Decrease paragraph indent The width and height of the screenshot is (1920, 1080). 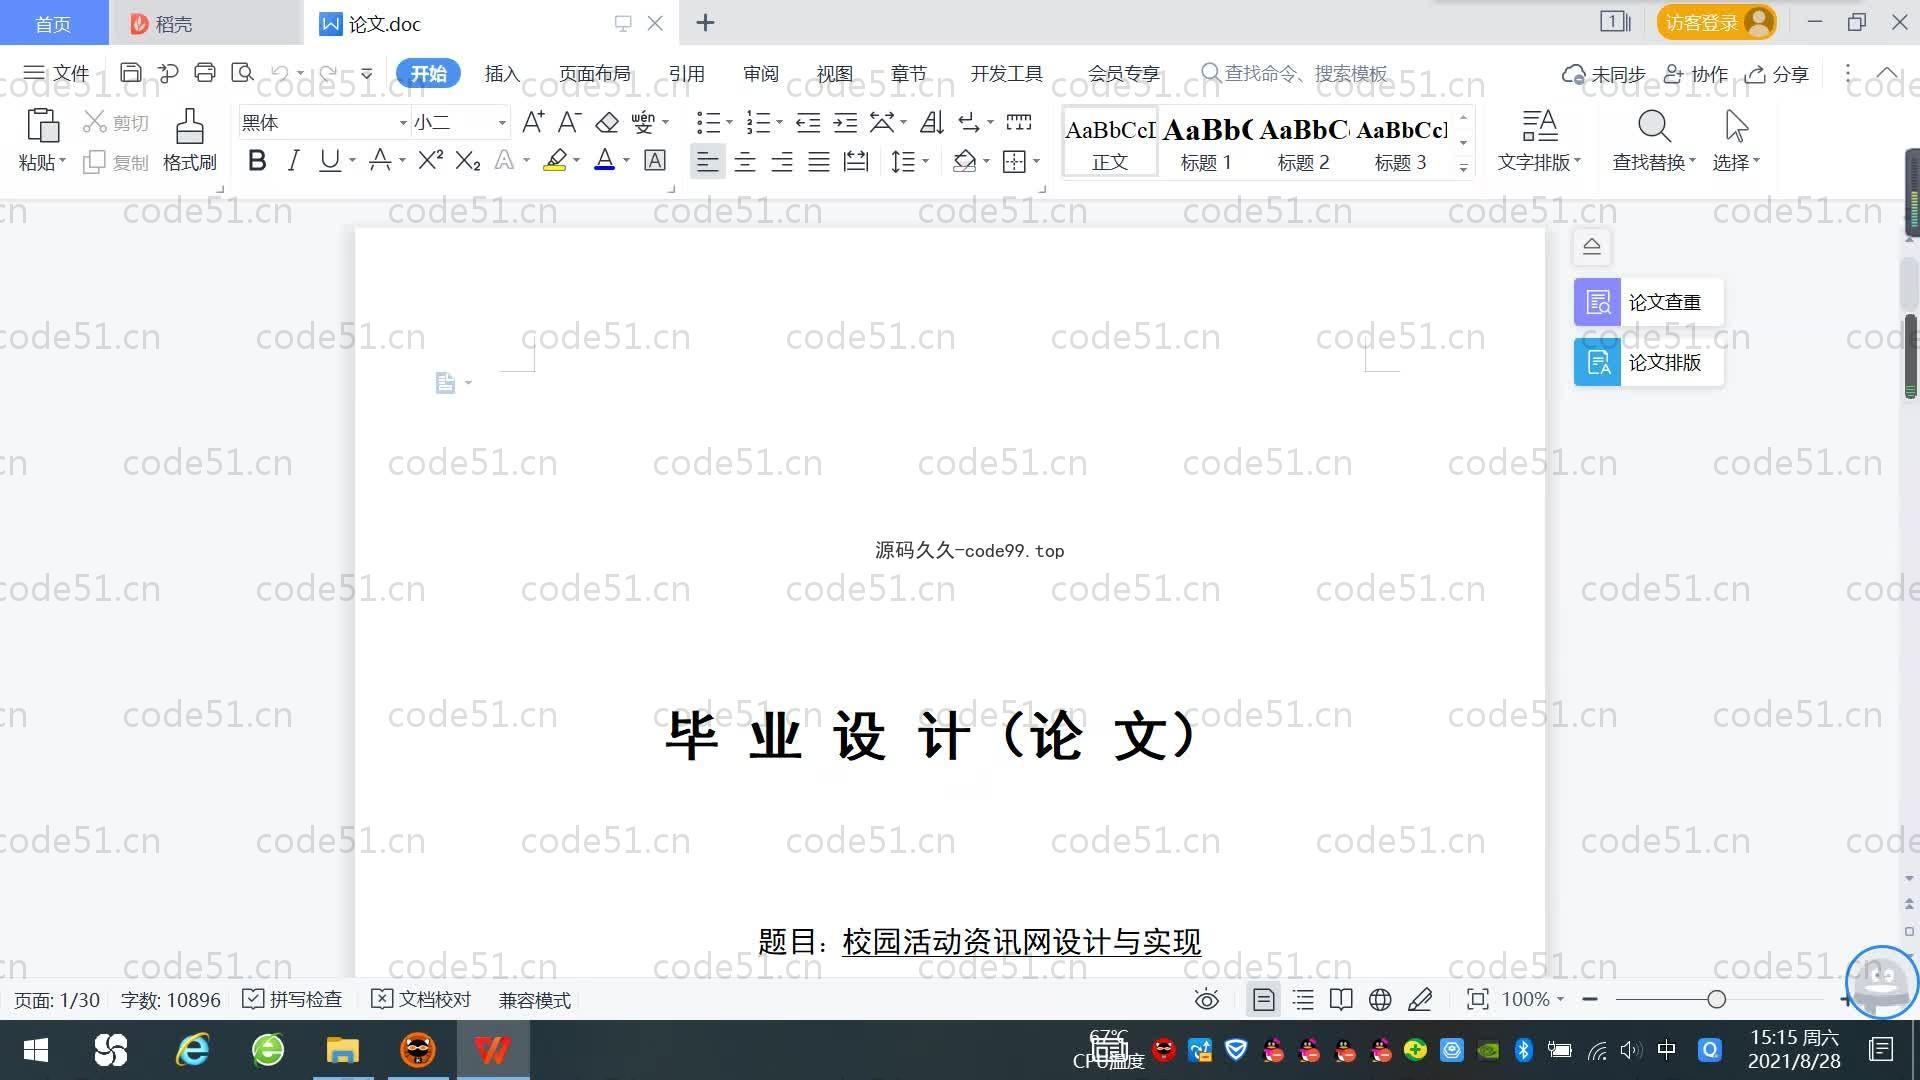[808, 123]
